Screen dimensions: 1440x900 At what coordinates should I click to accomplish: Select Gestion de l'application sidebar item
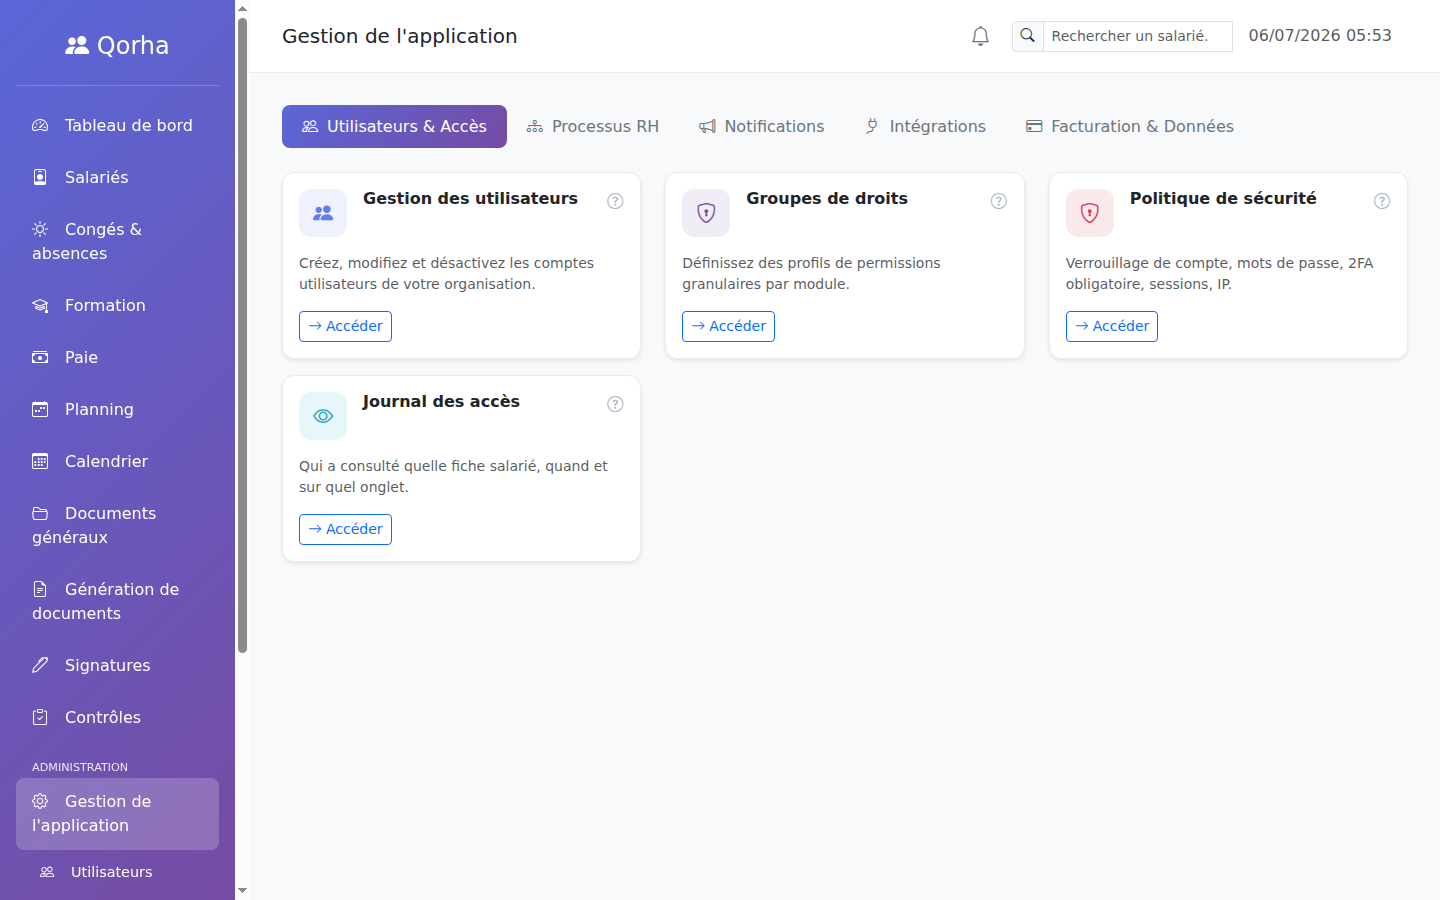[x=117, y=814]
